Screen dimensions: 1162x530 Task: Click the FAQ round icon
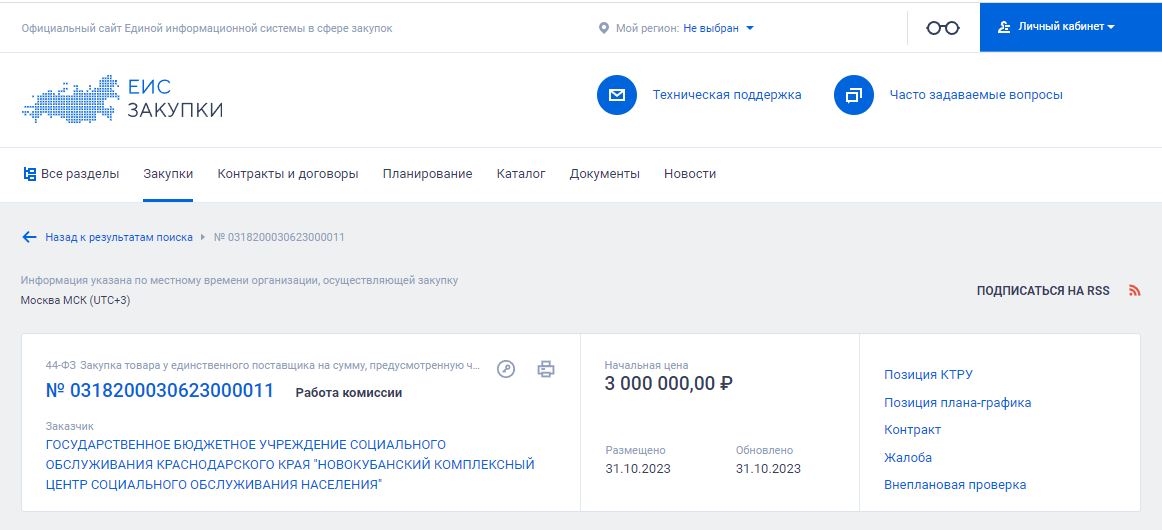tap(854, 95)
